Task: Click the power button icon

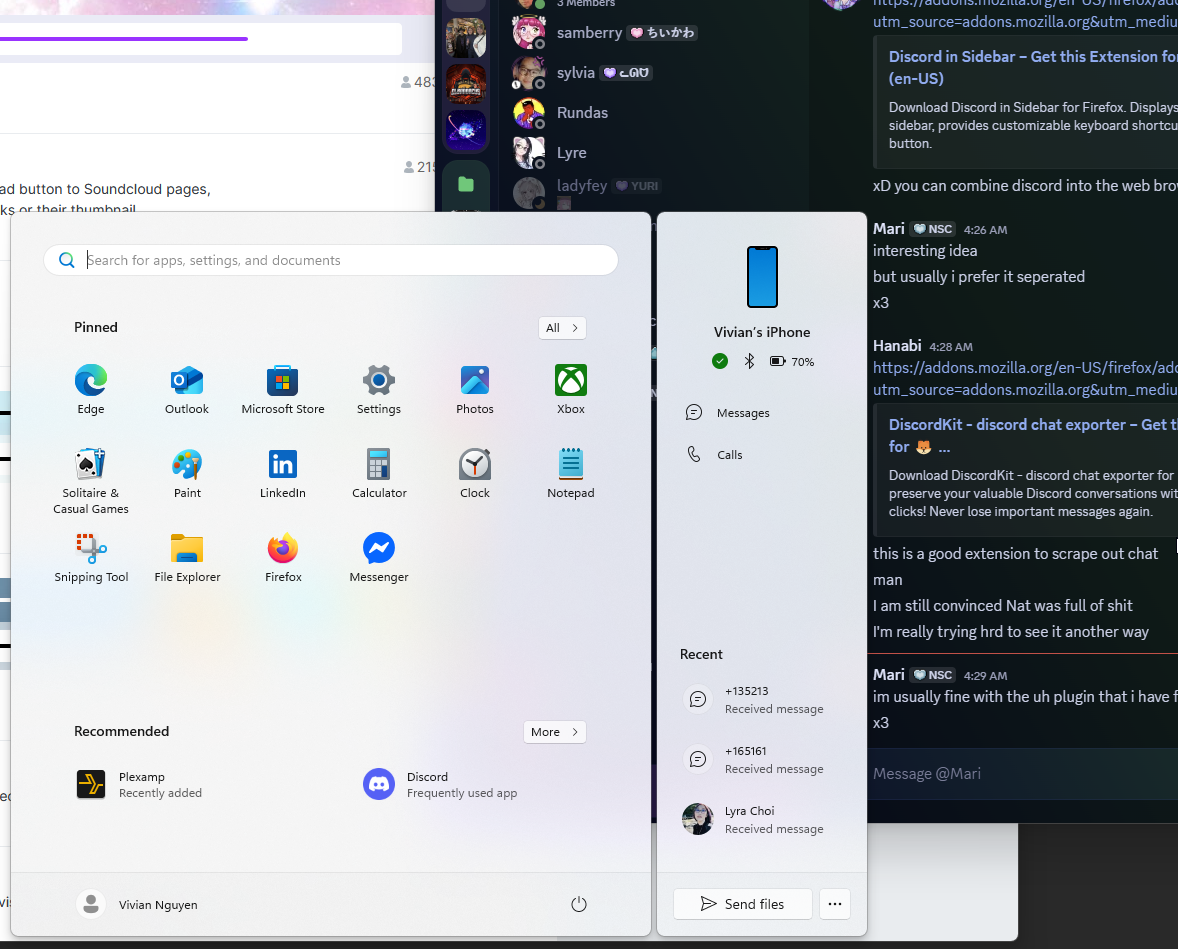Action: [x=578, y=904]
